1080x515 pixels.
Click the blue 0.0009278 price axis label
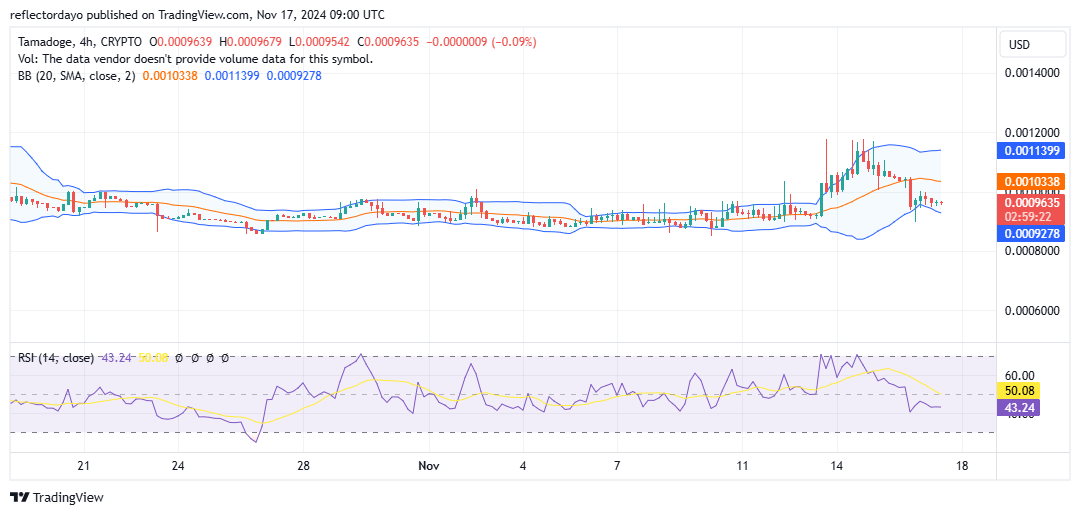tap(1031, 233)
